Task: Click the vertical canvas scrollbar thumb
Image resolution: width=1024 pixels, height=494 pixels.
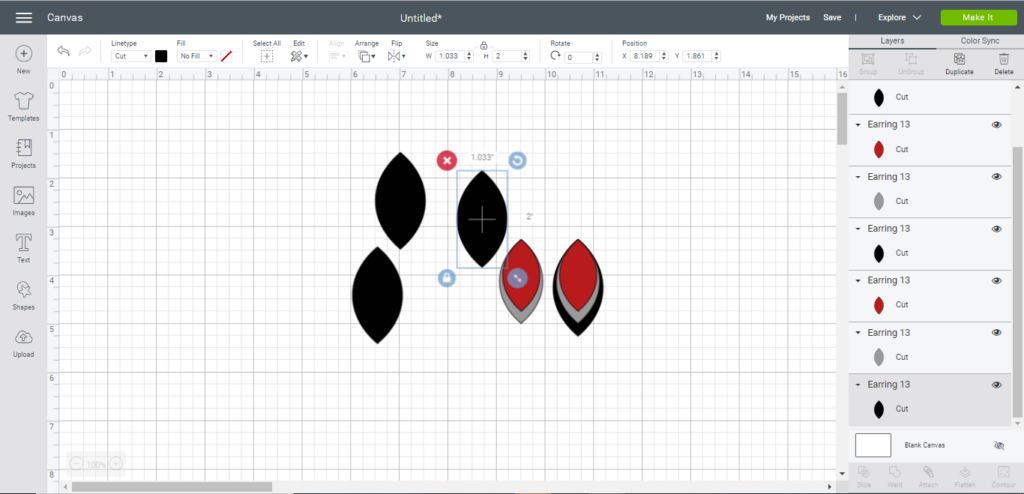Action: pyautogui.click(x=842, y=120)
